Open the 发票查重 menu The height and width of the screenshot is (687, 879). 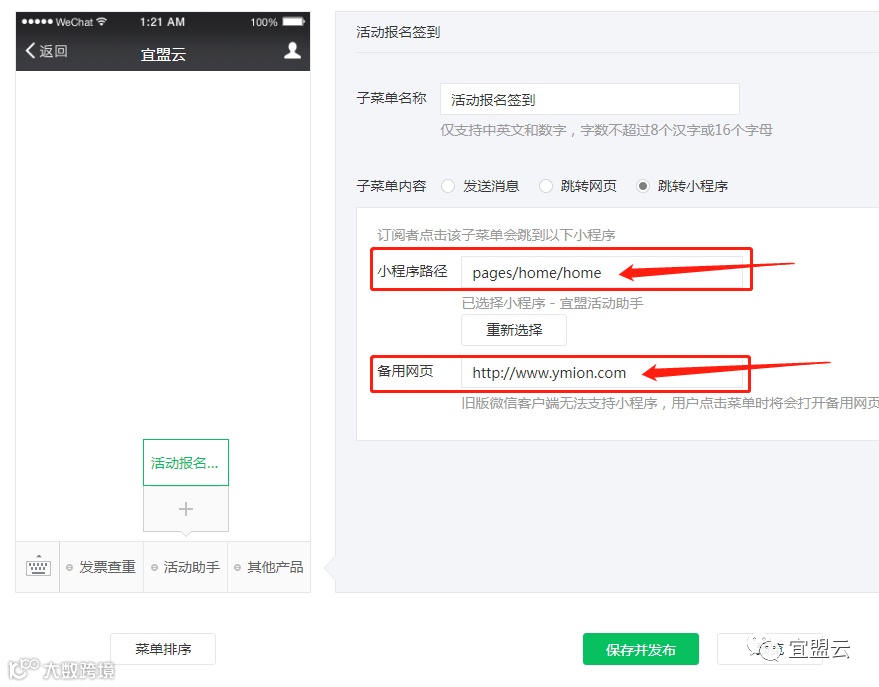point(101,567)
